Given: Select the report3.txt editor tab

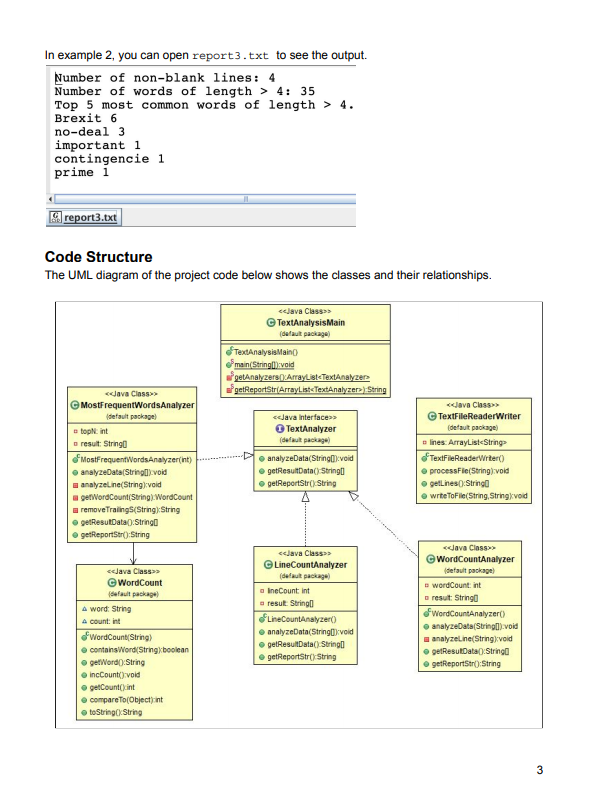Looking at the screenshot, I should [x=84, y=217].
